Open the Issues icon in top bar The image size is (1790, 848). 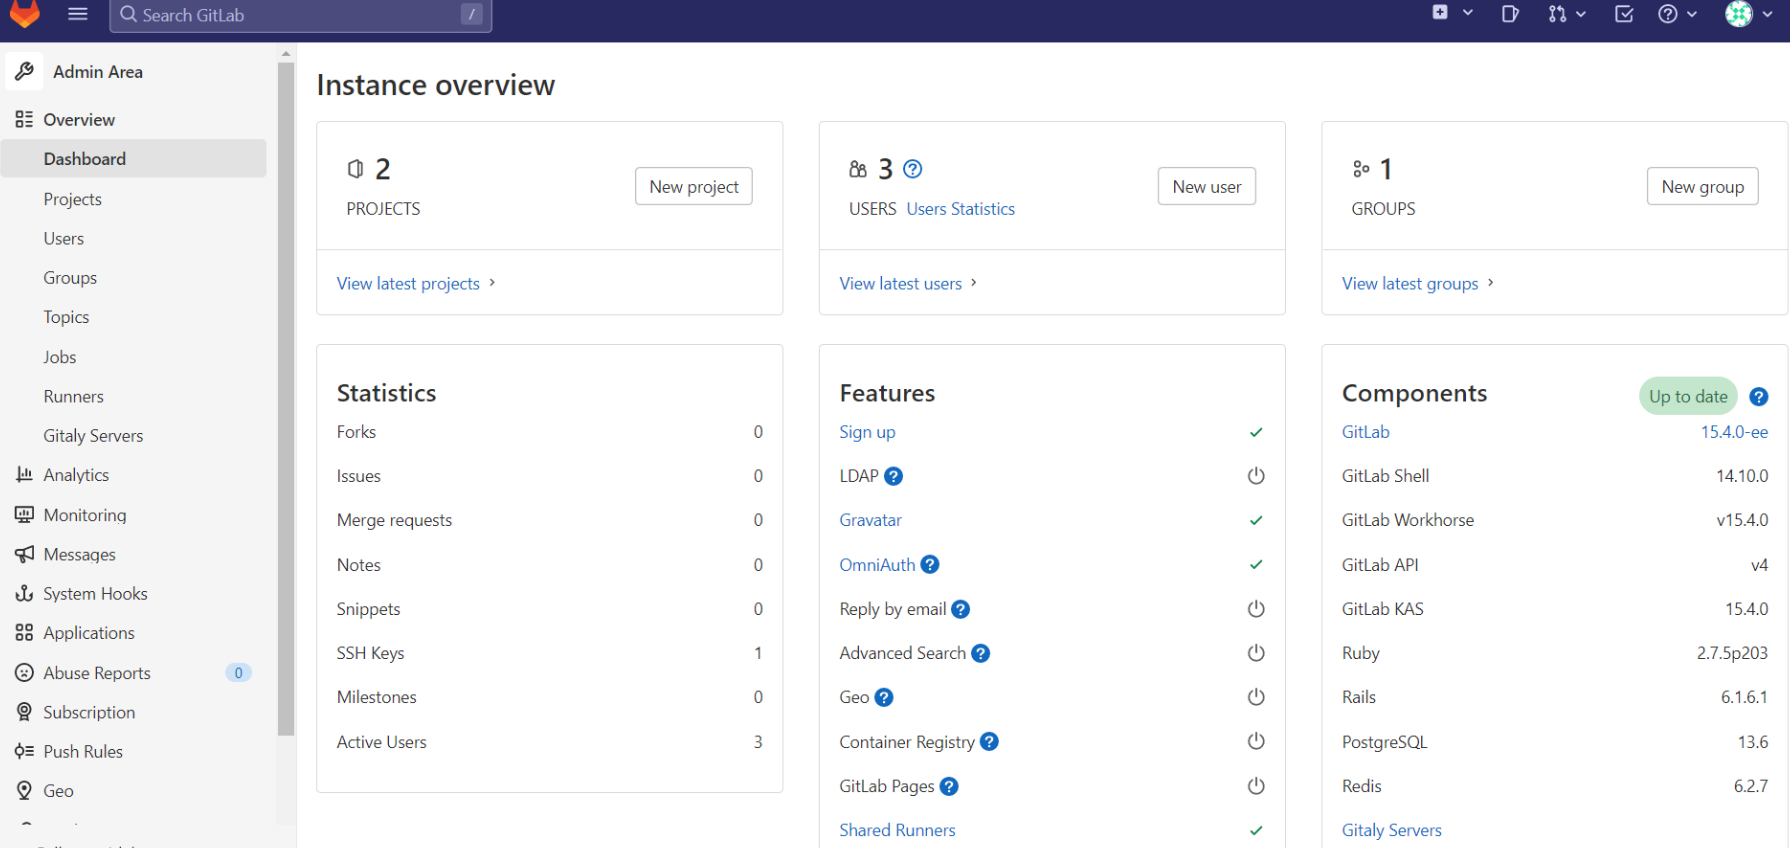pyautogui.click(x=1510, y=14)
